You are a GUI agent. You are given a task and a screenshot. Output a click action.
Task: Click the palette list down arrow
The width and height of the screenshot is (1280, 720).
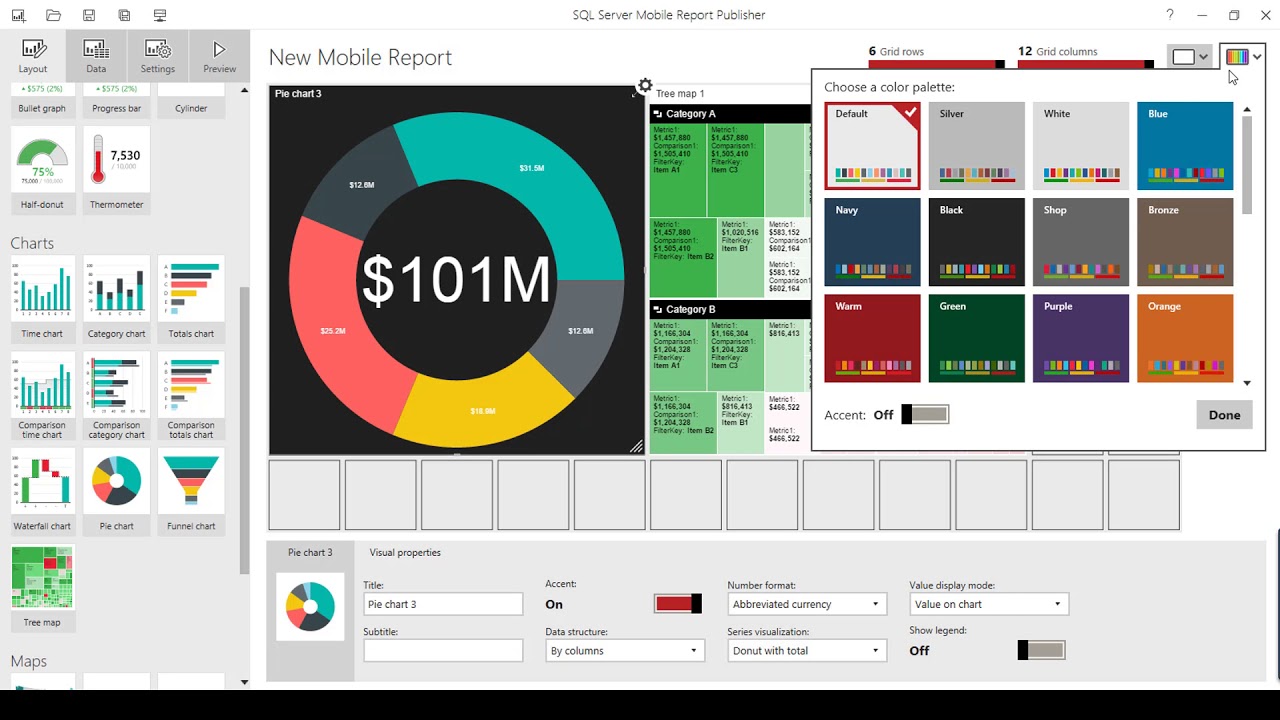tap(1247, 383)
